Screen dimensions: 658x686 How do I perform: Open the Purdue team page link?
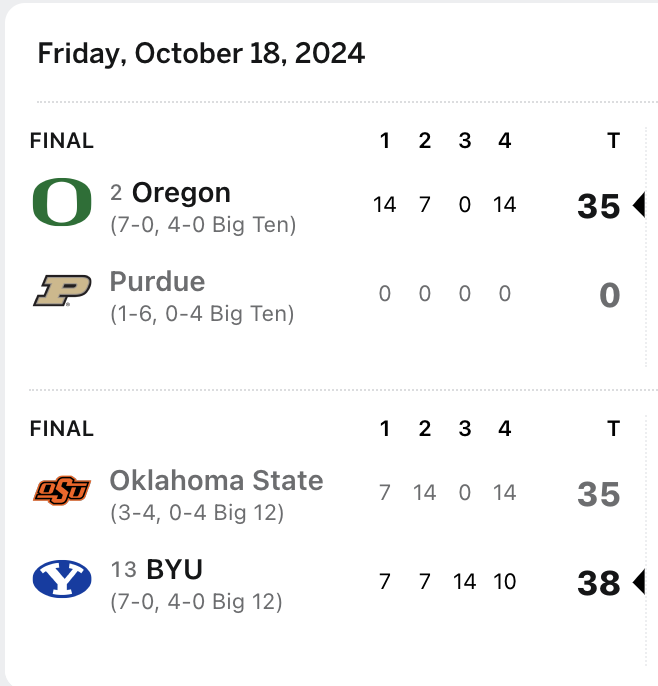coord(157,282)
